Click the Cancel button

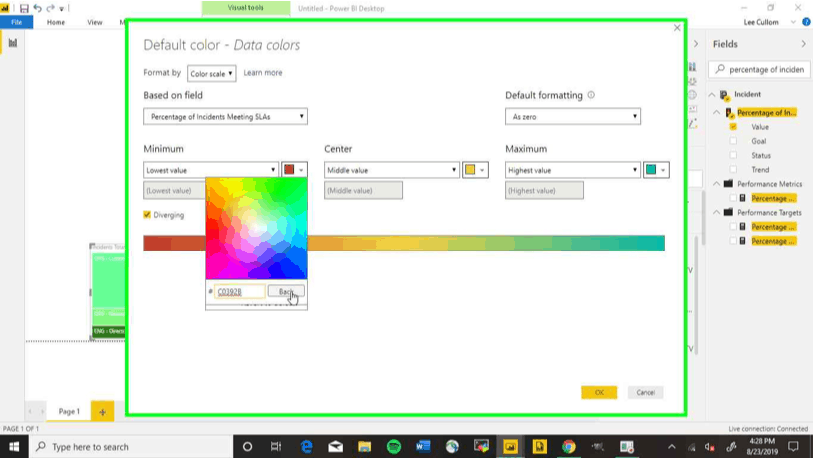(645, 393)
